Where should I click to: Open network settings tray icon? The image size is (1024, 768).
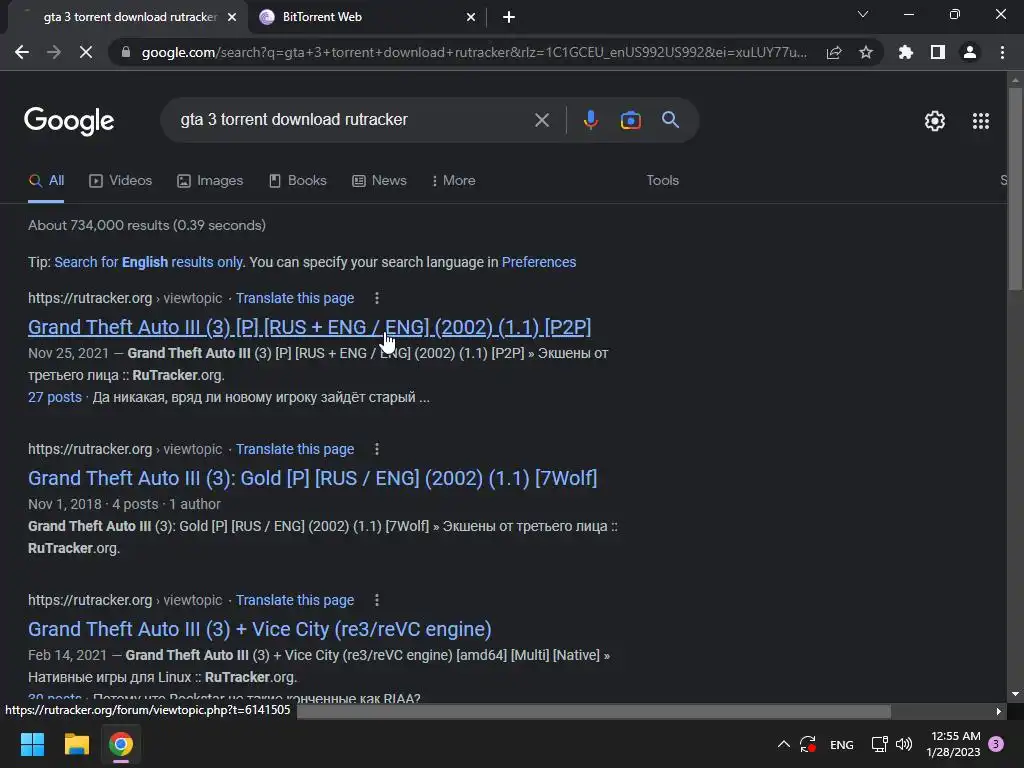click(879, 744)
